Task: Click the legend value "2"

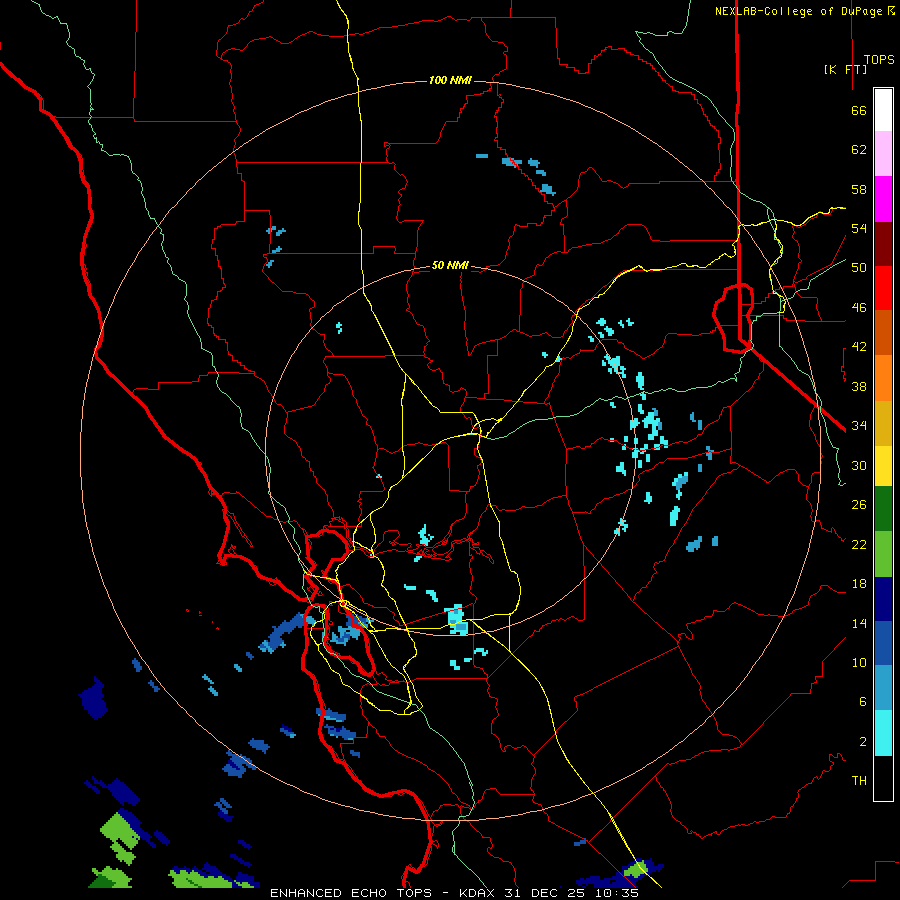Action: [x=863, y=742]
